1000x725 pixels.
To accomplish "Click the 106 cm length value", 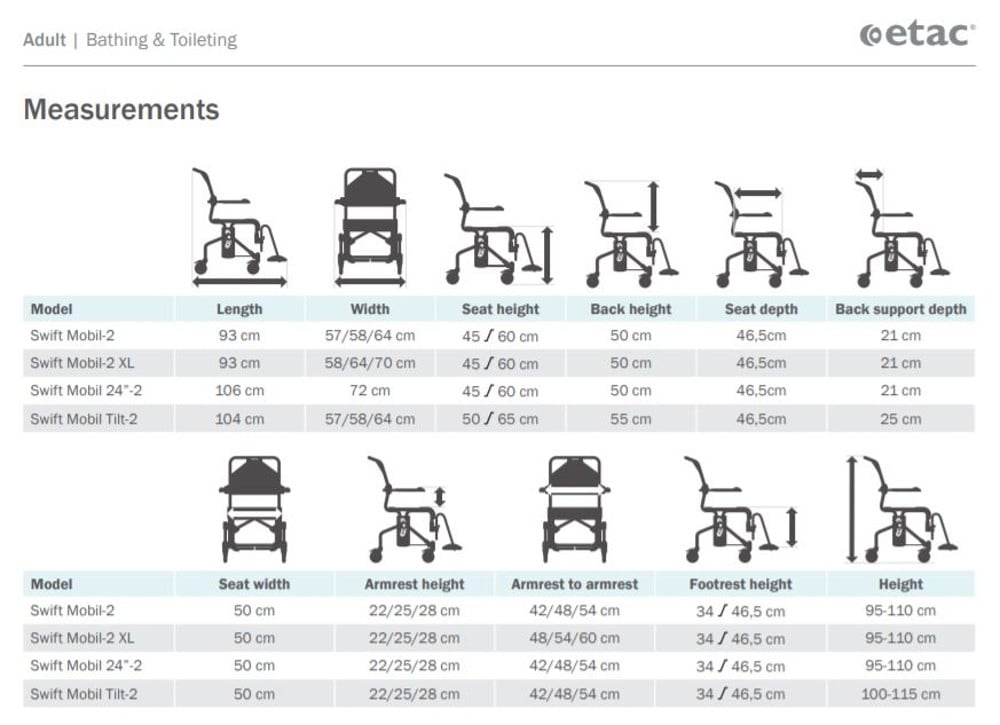I will 240,391.
